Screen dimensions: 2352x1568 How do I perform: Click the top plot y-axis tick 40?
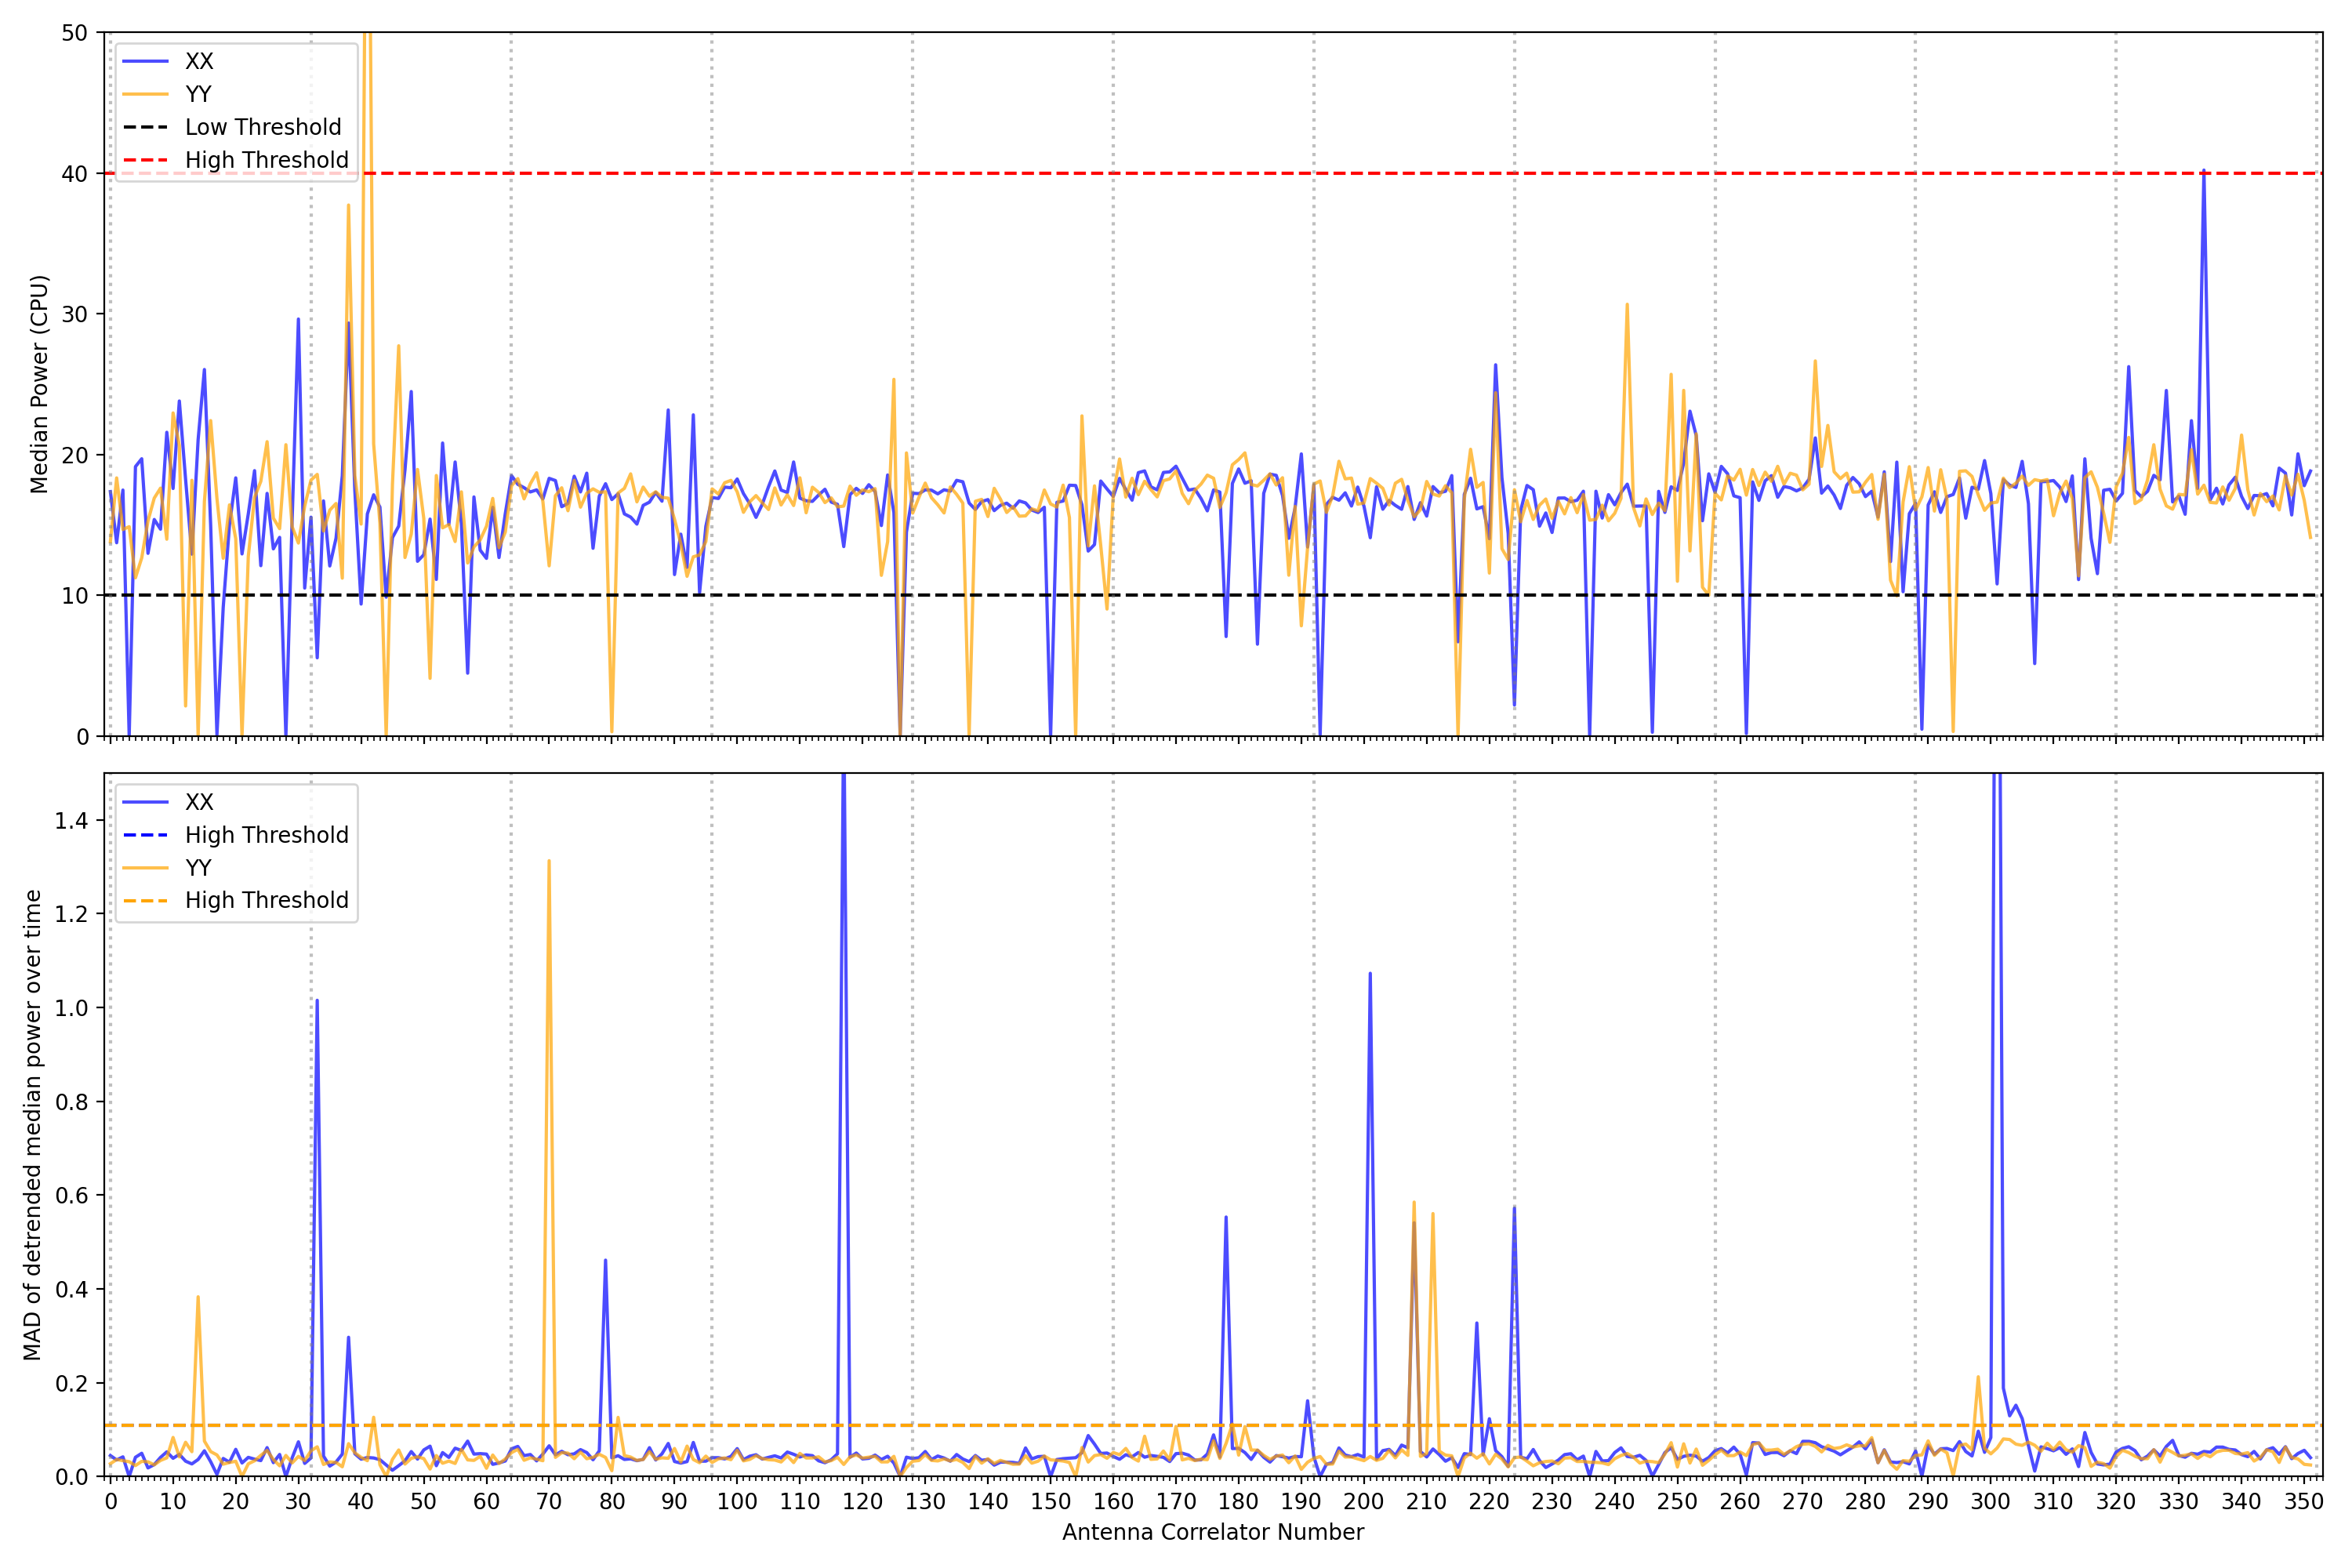coord(74,174)
